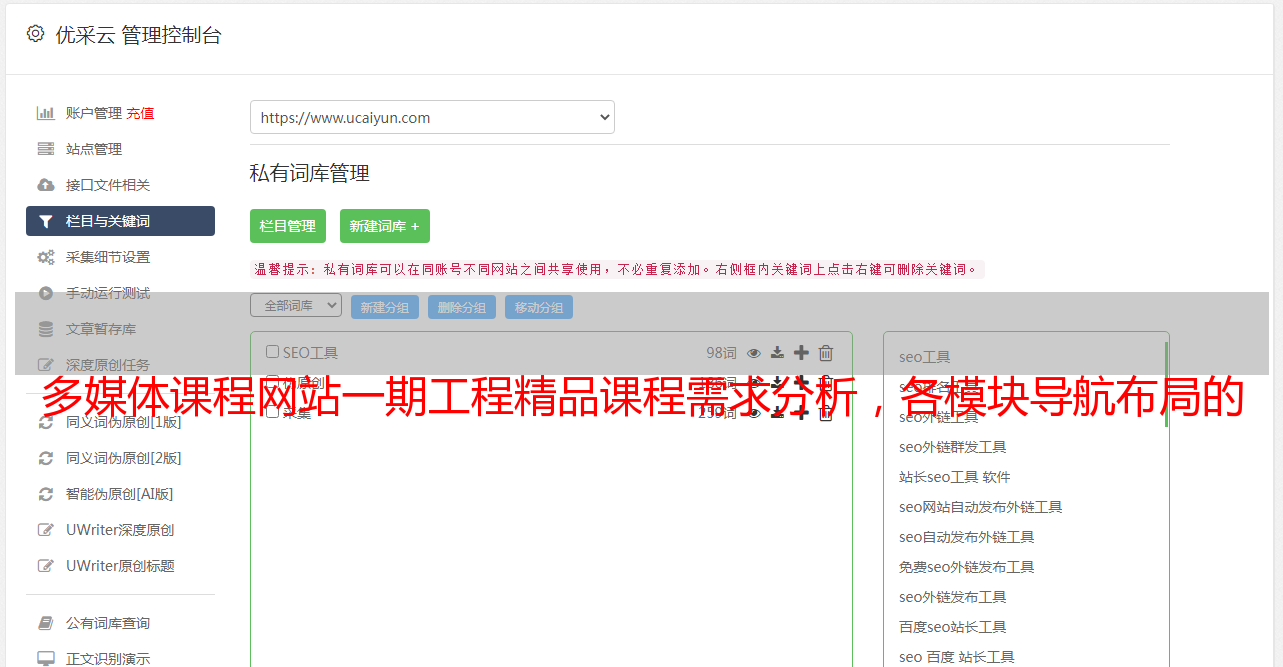
Task: Delete the 采集 library with the trash icon
Action: (x=826, y=413)
